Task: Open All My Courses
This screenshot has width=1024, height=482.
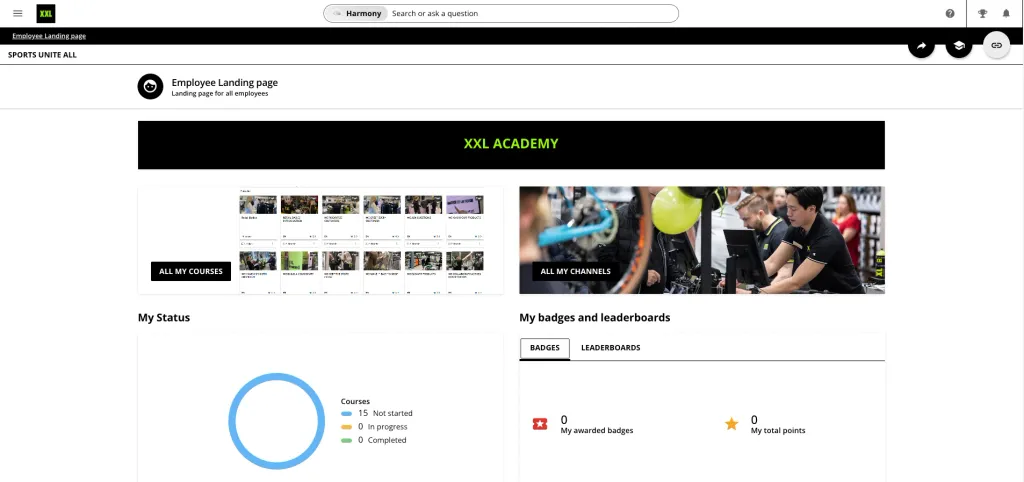Action: click(191, 271)
